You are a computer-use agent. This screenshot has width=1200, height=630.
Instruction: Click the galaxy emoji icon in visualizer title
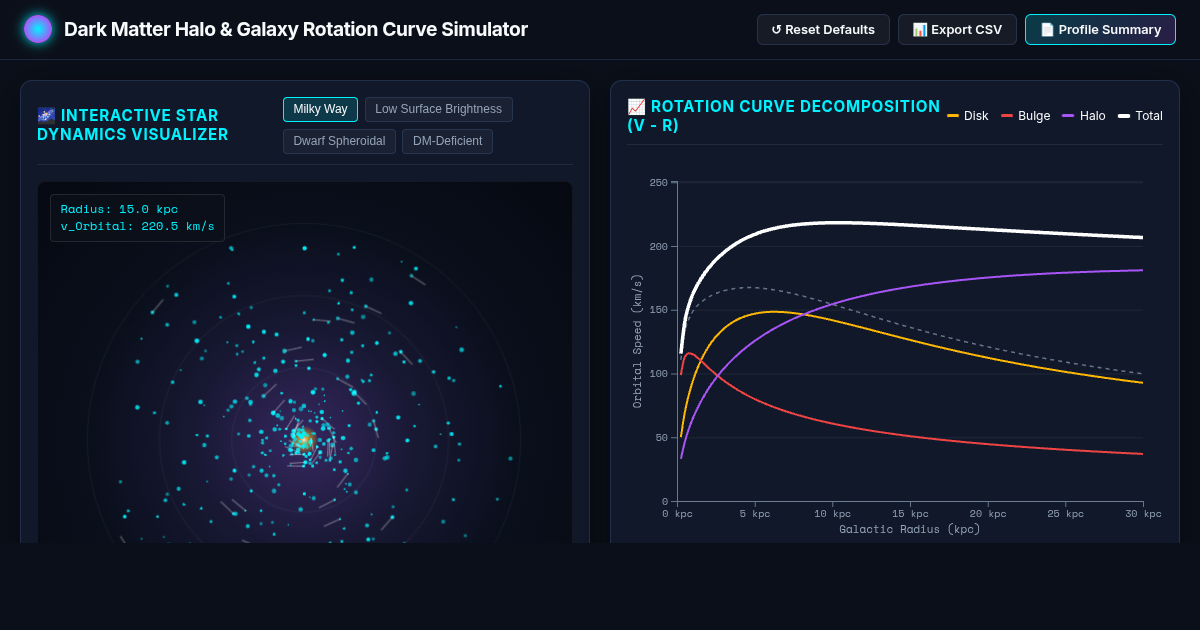pyautogui.click(x=46, y=116)
